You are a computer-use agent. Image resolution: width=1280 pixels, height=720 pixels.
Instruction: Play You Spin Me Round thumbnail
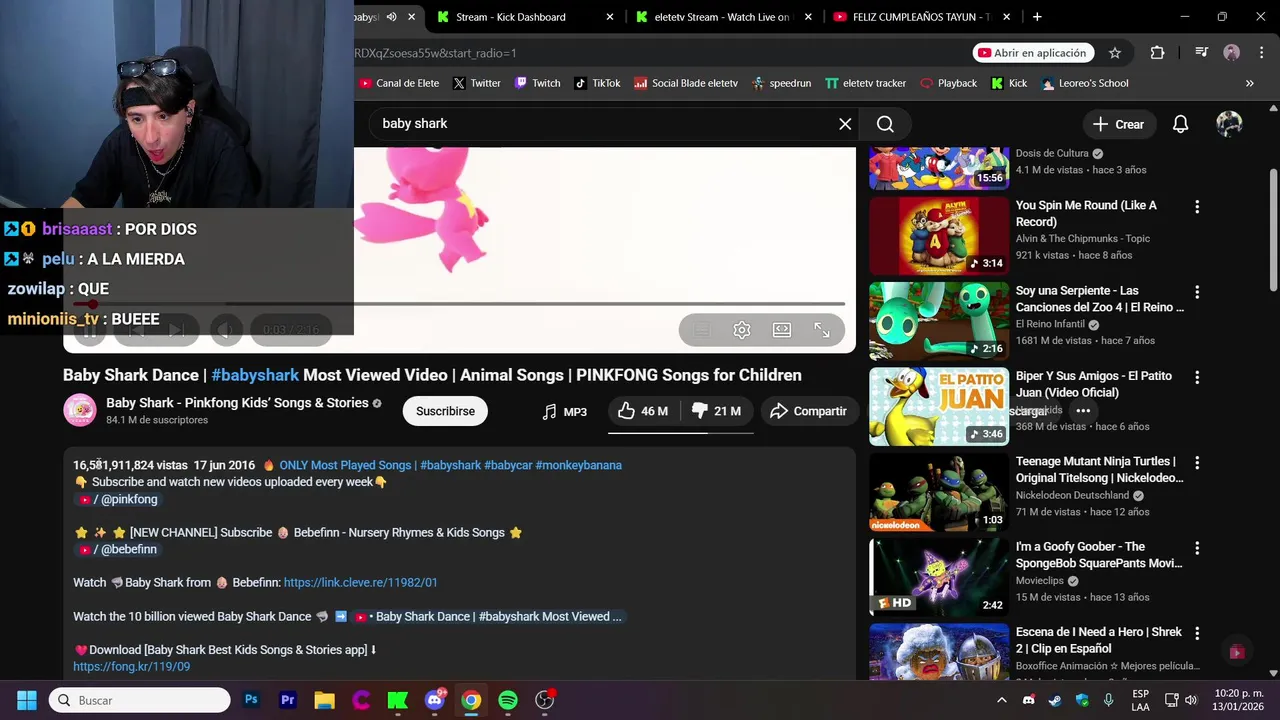click(x=939, y=236)
